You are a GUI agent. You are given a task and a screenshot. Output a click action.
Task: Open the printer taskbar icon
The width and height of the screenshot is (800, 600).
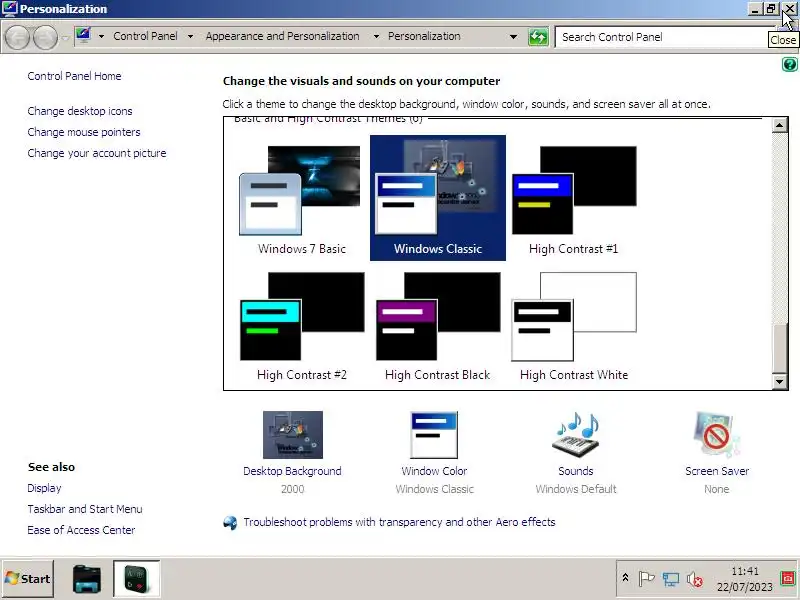point(87,579)
